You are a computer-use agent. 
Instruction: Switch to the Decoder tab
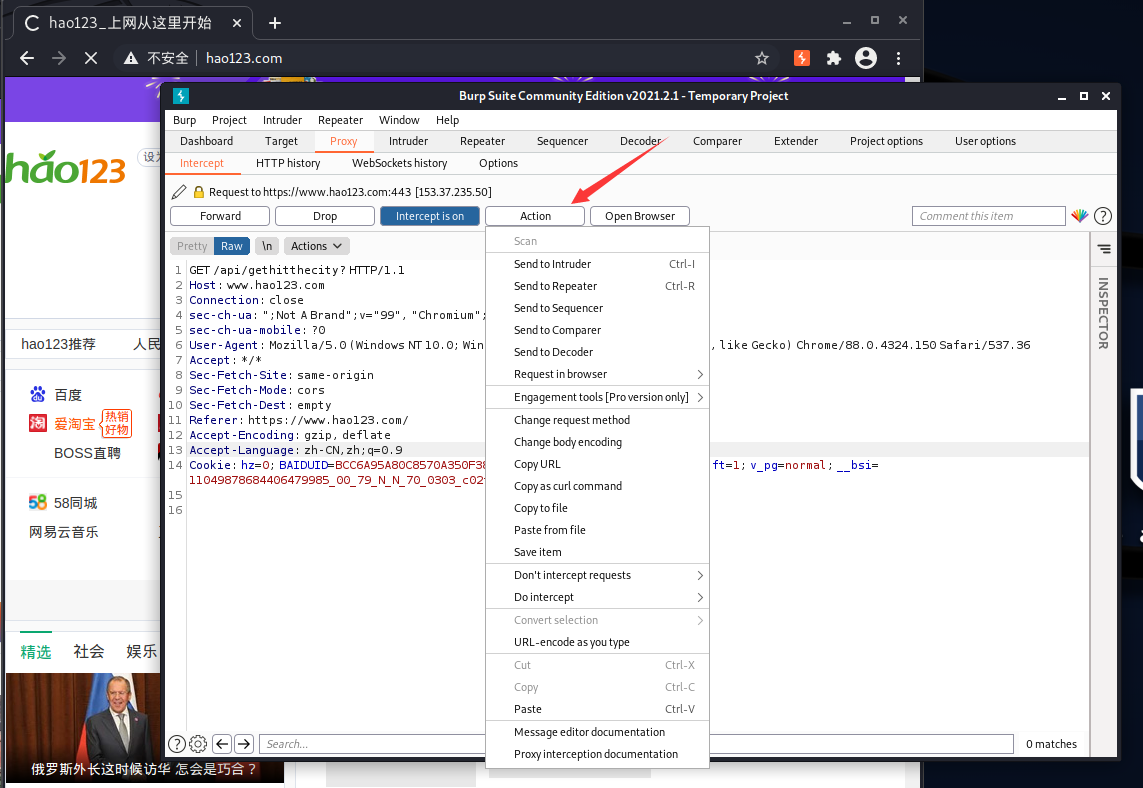pos(640,141)
